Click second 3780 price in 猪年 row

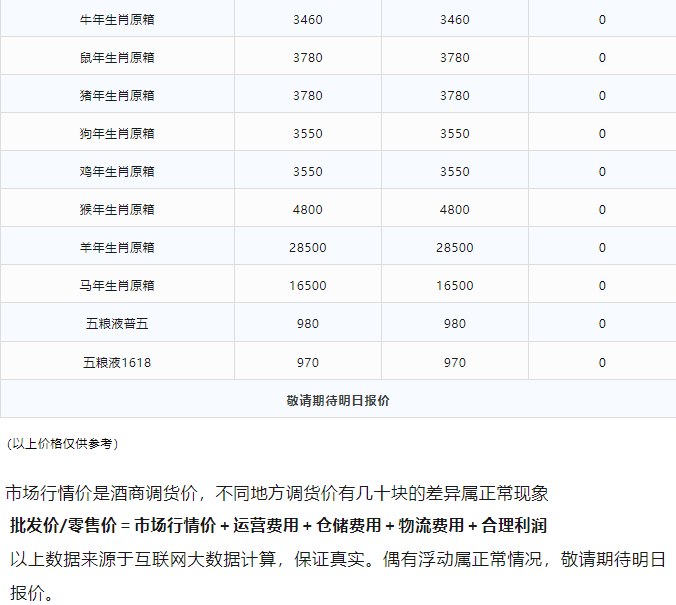click(454, 96)
